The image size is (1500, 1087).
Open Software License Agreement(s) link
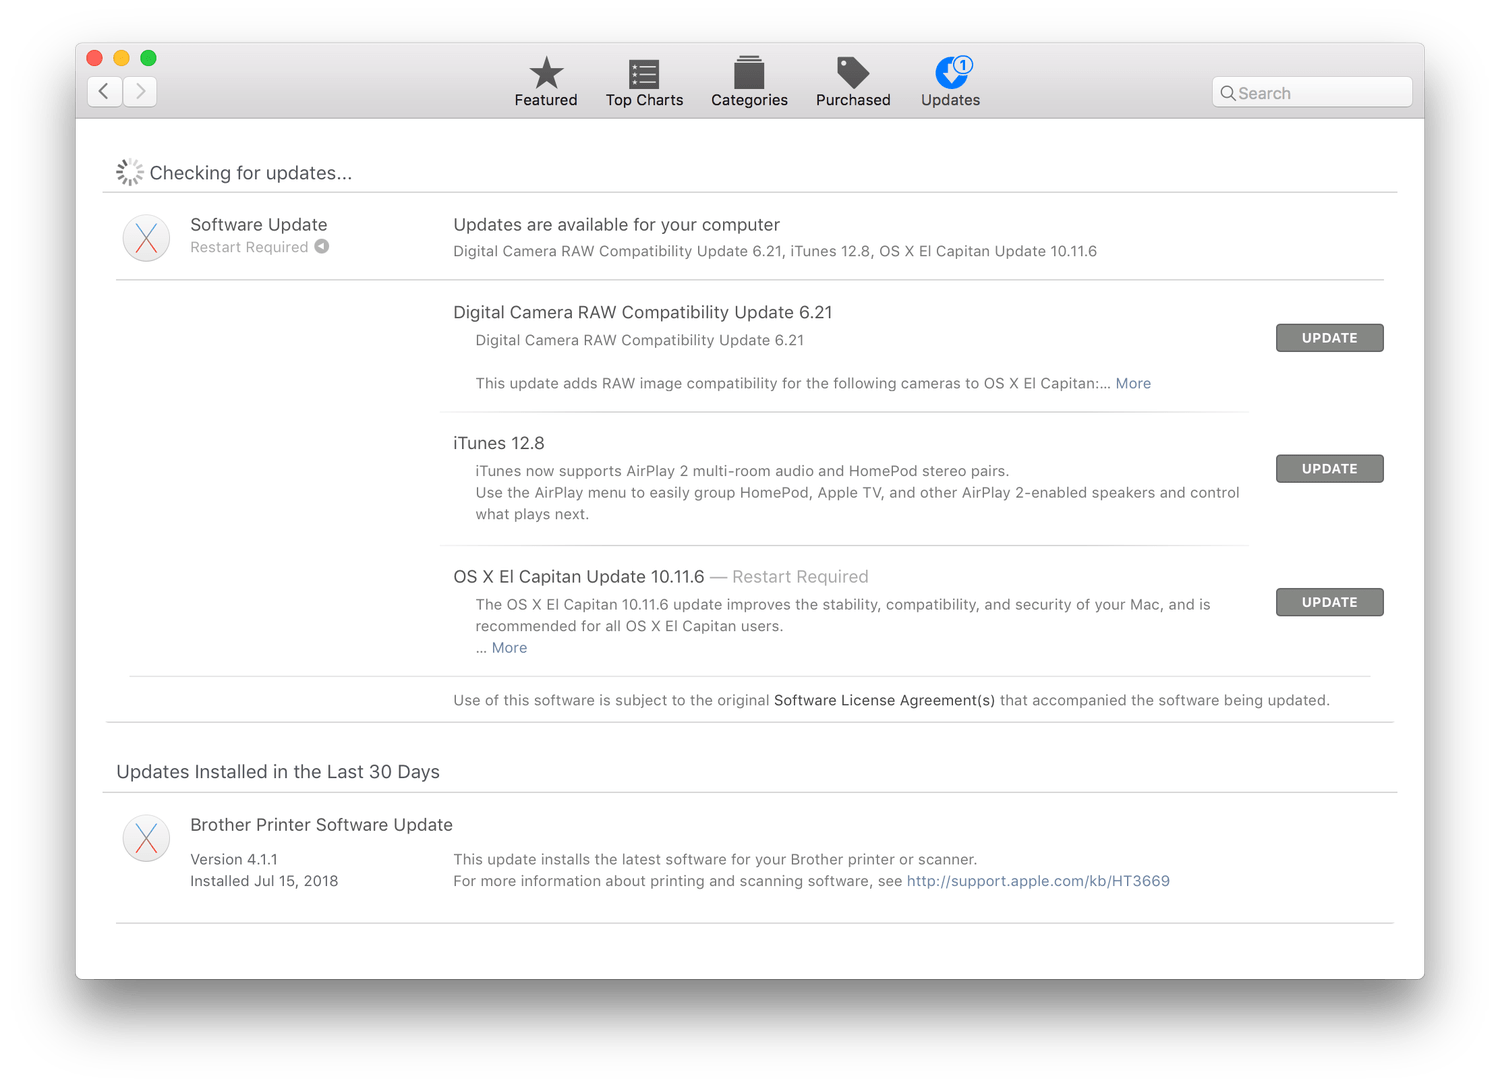(884, 700)
